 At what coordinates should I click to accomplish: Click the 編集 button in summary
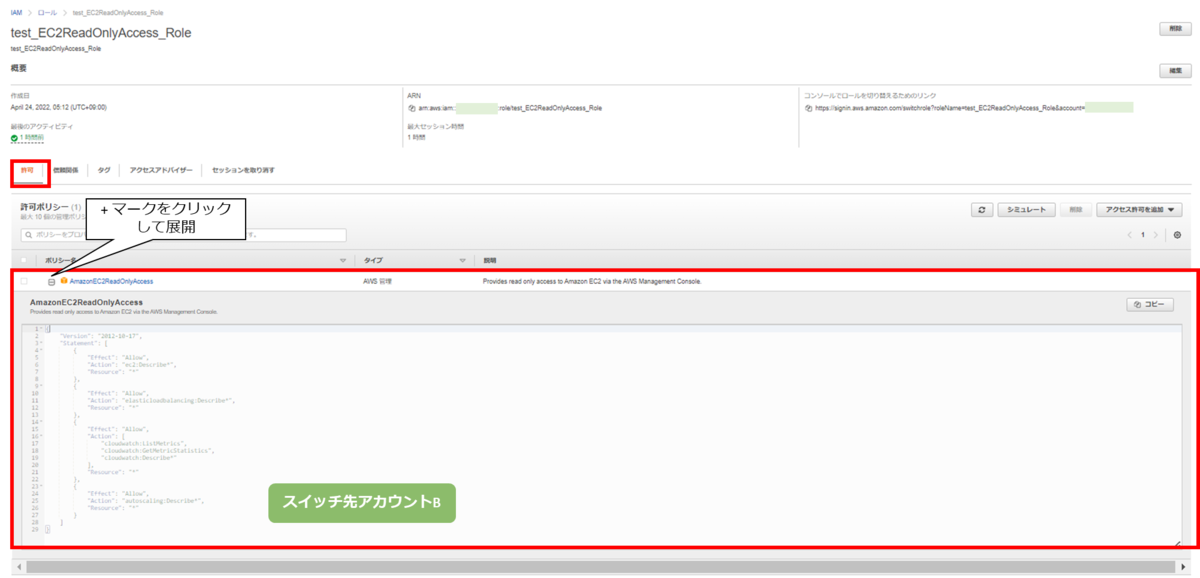point(1175,71)
